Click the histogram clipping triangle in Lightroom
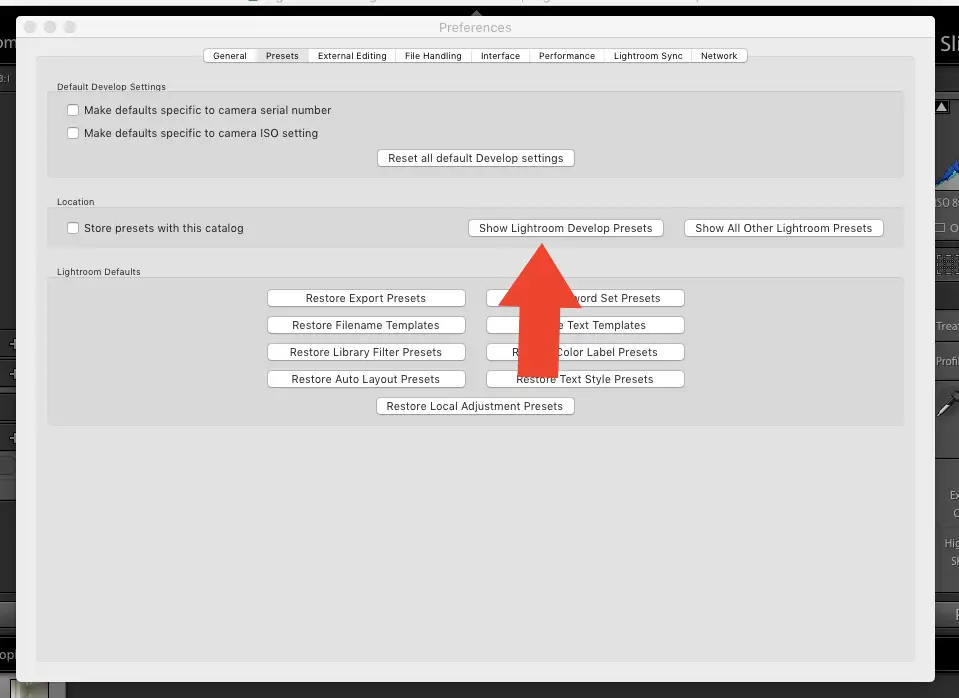 tap(942, 107)
